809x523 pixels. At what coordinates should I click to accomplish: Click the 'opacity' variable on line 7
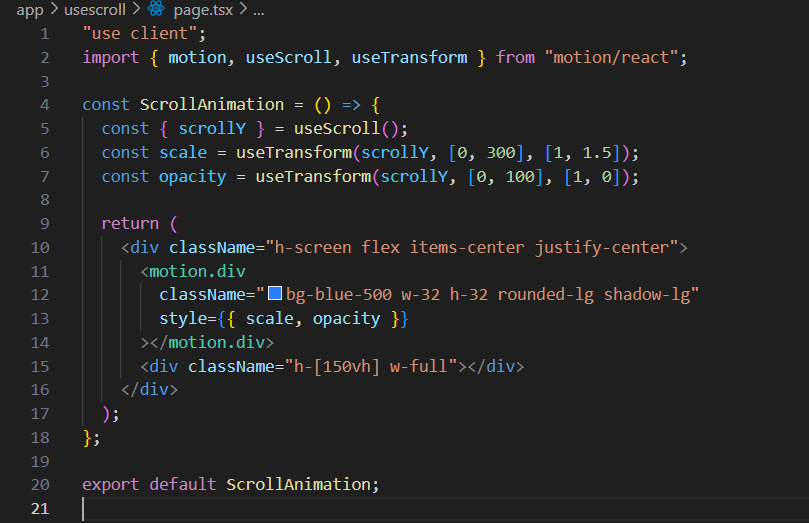point(192,176)
